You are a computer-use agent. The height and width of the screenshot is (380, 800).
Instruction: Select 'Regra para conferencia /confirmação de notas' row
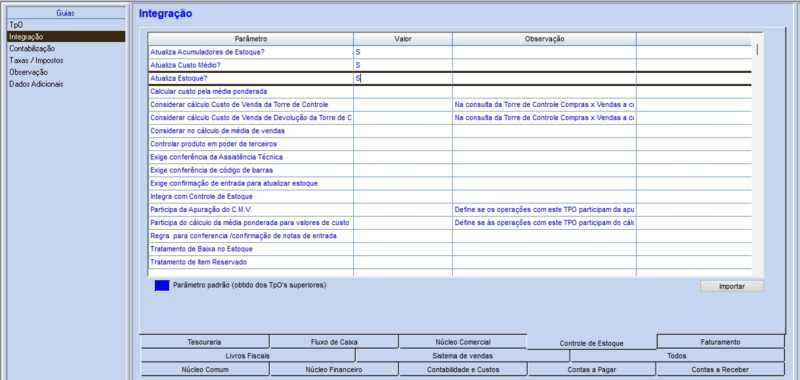point(251,236)
